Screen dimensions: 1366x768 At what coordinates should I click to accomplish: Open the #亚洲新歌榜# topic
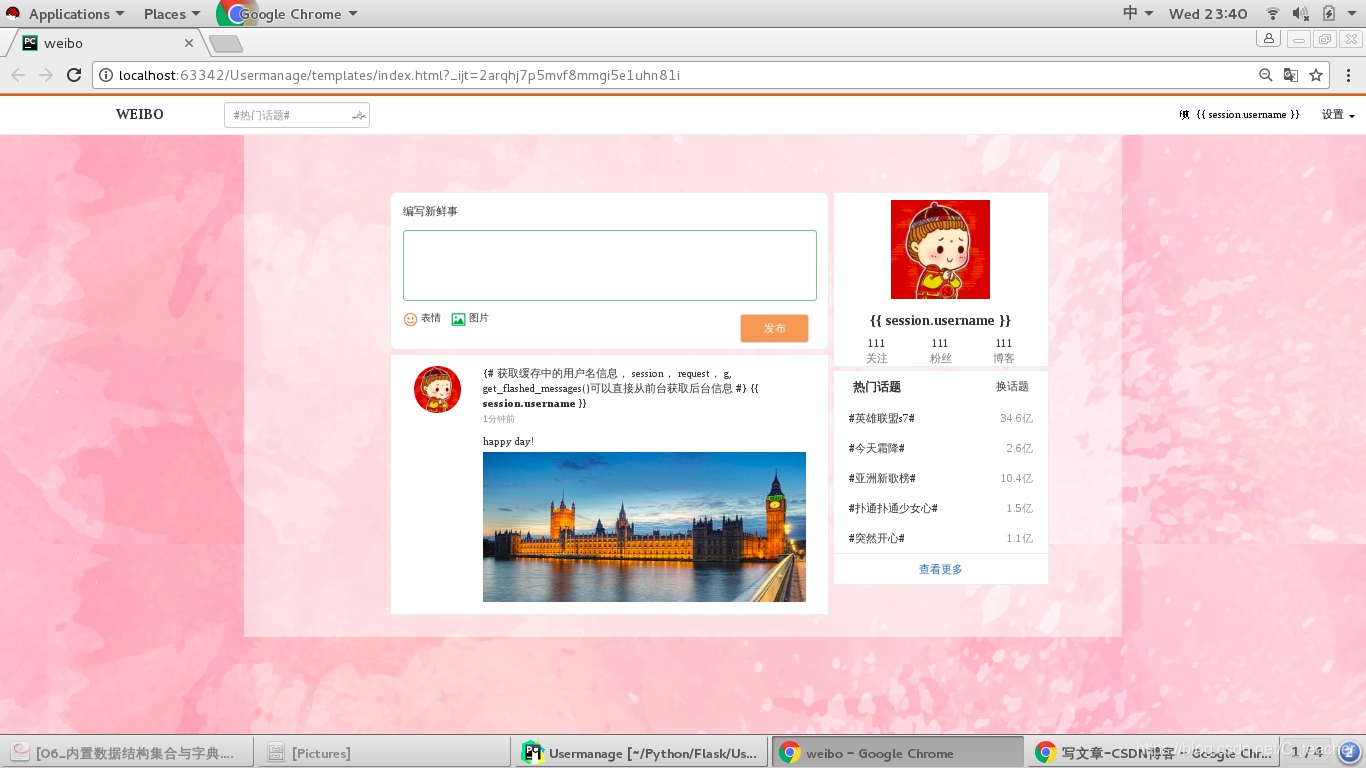tap(882, 478)
